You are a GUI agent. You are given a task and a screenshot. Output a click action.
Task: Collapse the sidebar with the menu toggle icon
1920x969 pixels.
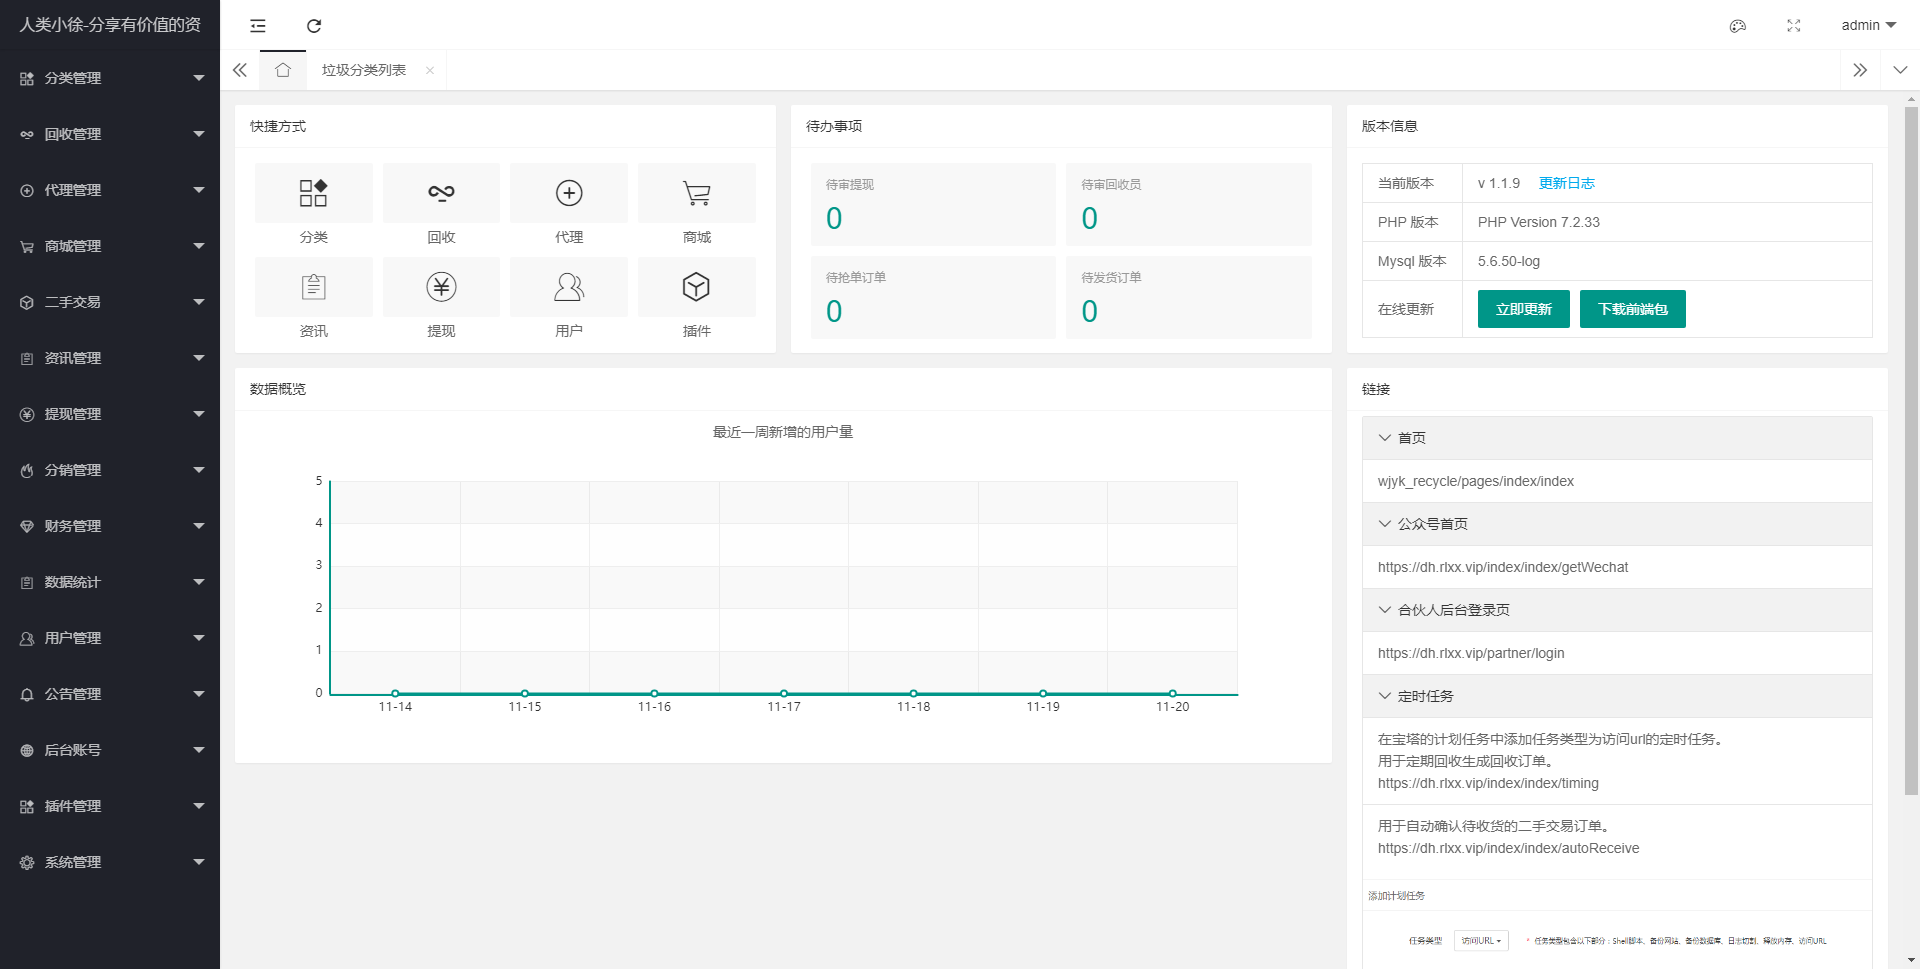[258, 25]
